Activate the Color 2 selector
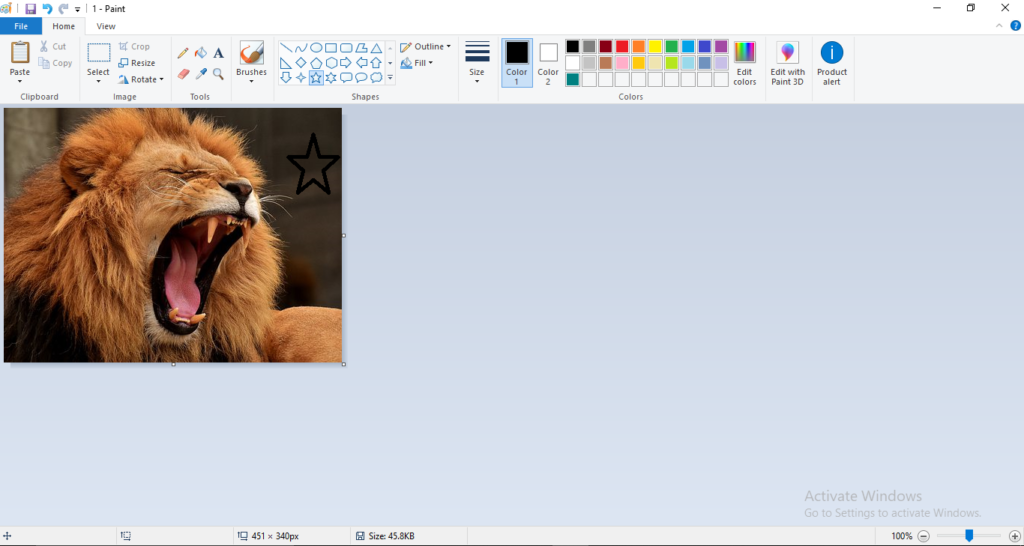 pos(548,62)
